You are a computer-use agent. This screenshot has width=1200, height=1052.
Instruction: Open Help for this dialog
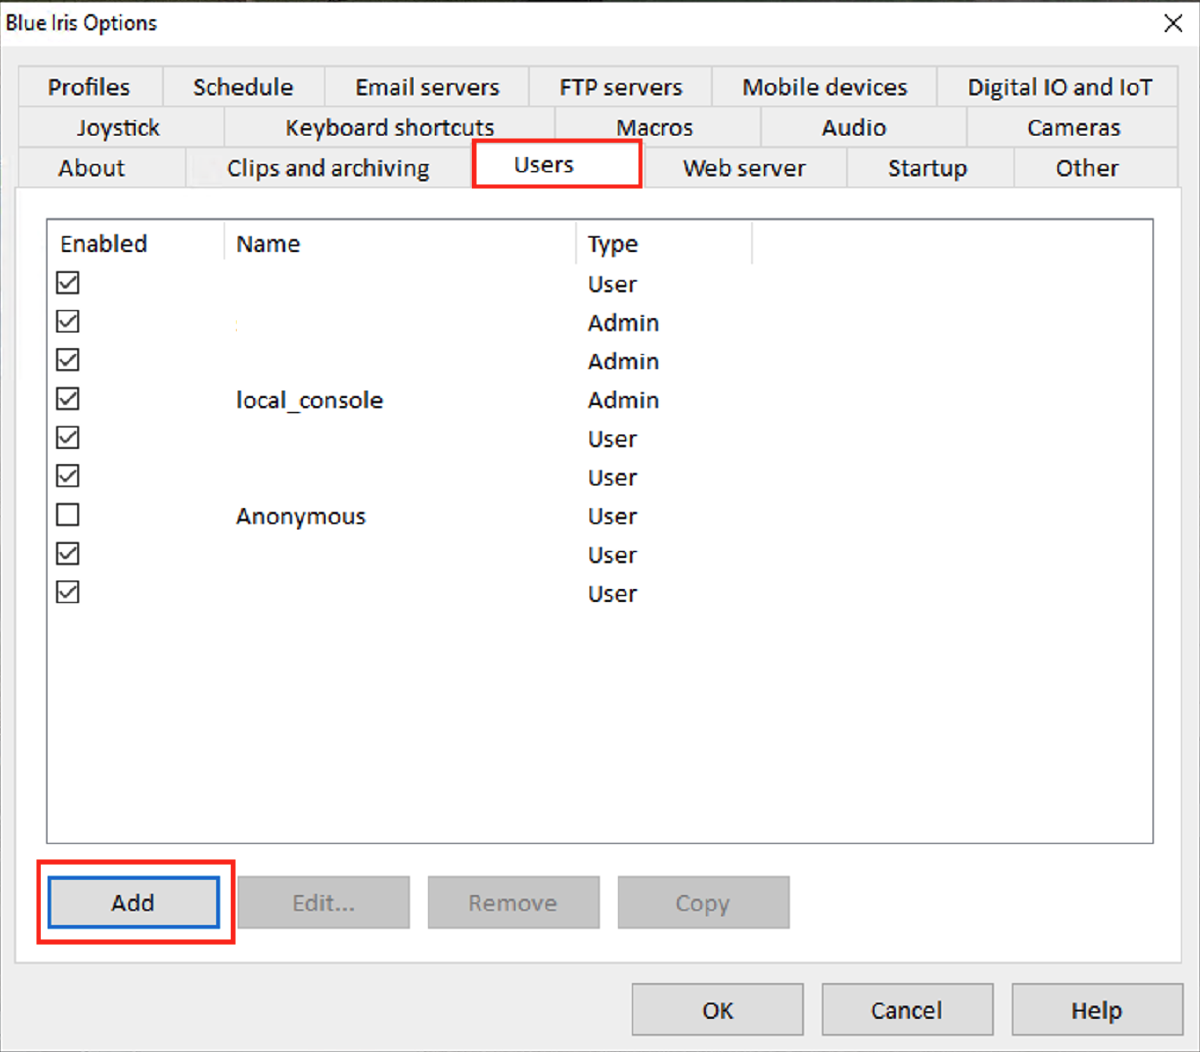pos(1097,1010)
